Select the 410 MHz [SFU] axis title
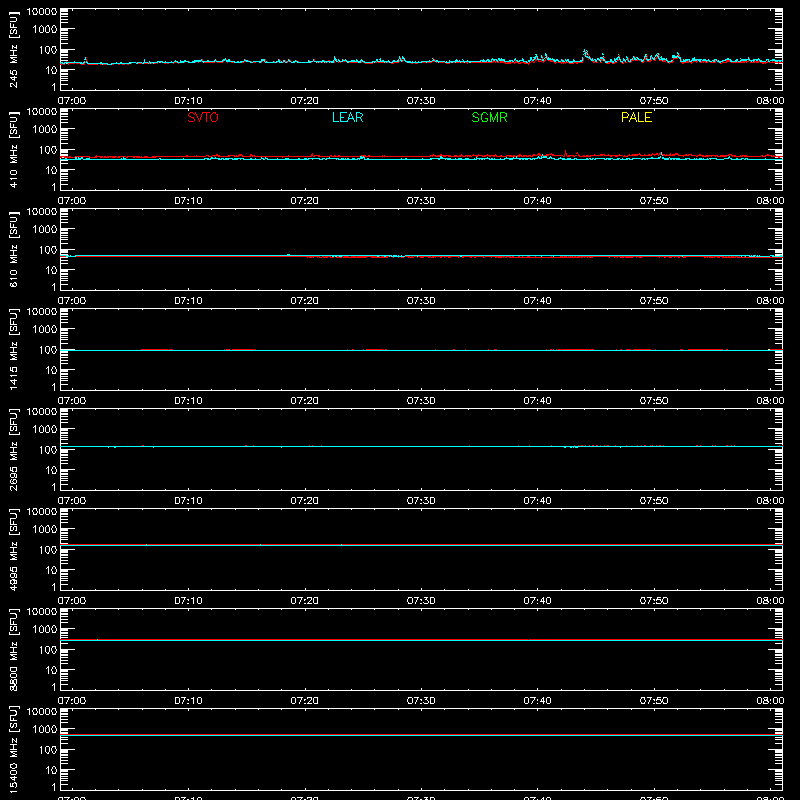 pos(13,149)
